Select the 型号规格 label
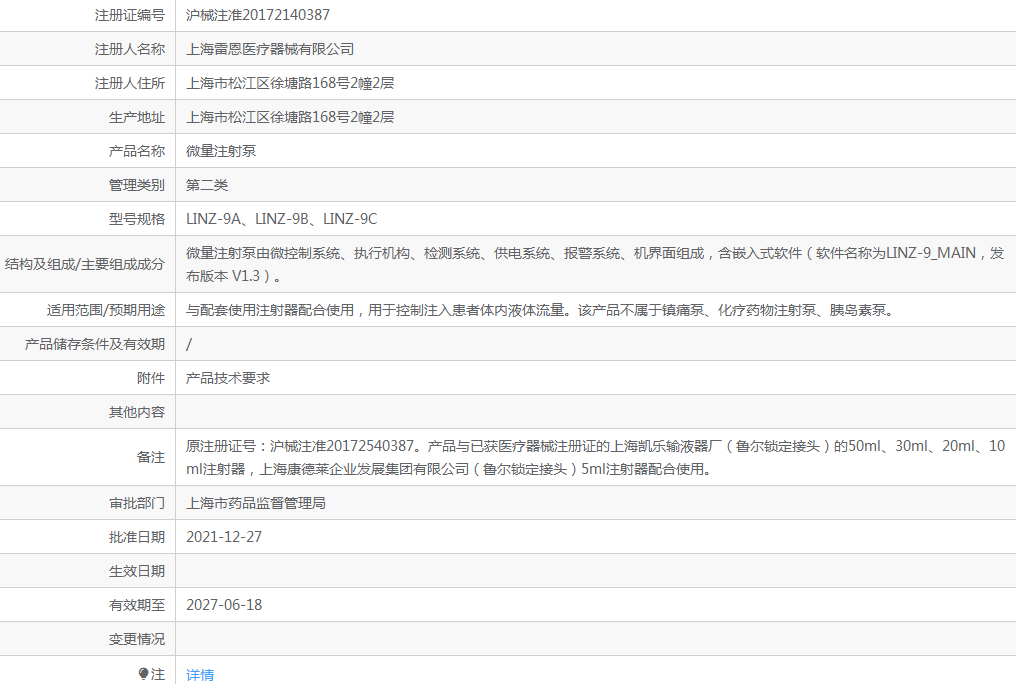The width and height of the screenshot is (1016, 684). [137, 219]
